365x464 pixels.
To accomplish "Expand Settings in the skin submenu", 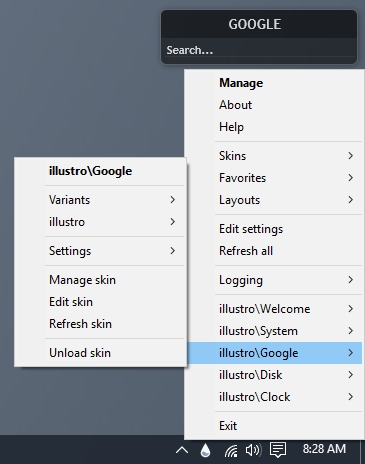I will (100, 251).
